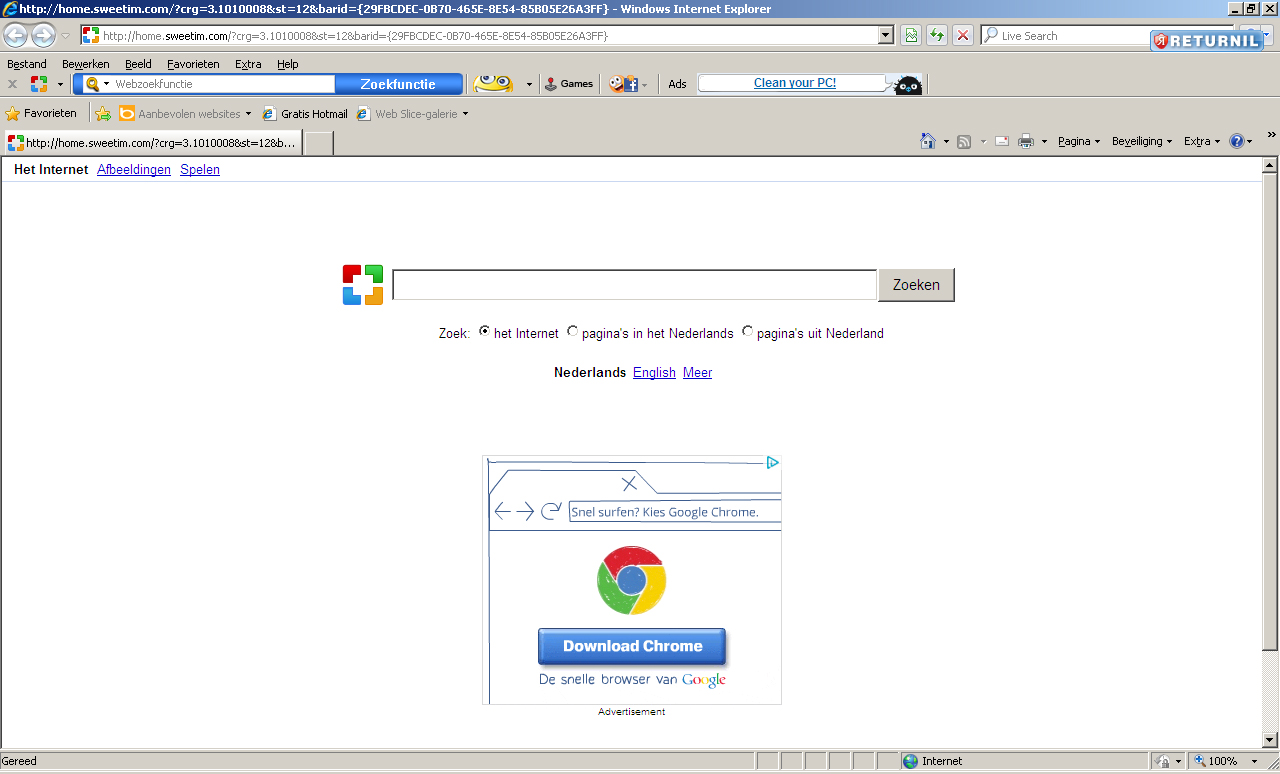This screenshot has width=1280, height=774.
Task: Click the yellow smiley emoticon toolbar icon
Action: coord(493,84)
